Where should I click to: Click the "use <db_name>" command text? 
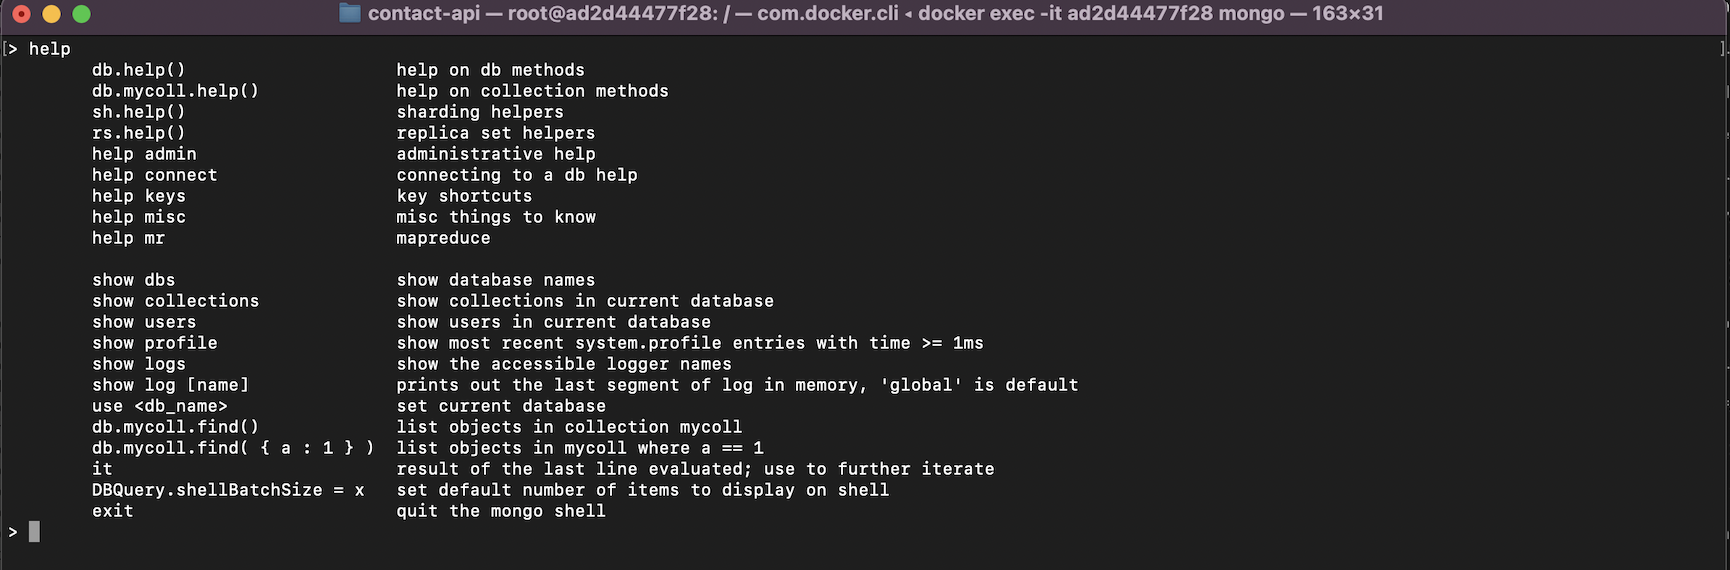coord(159,406)
